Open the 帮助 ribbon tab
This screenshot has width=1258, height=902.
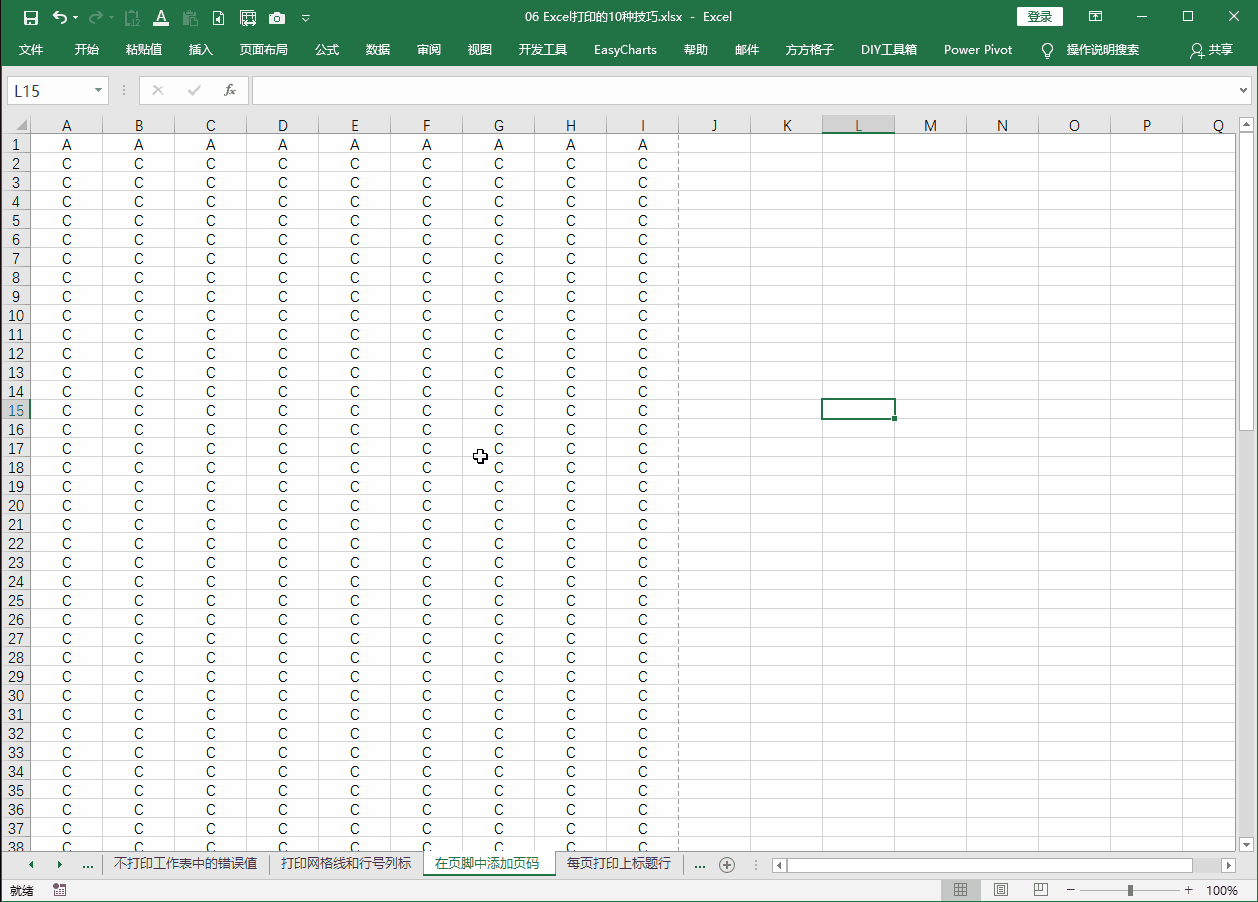(696, 50)
